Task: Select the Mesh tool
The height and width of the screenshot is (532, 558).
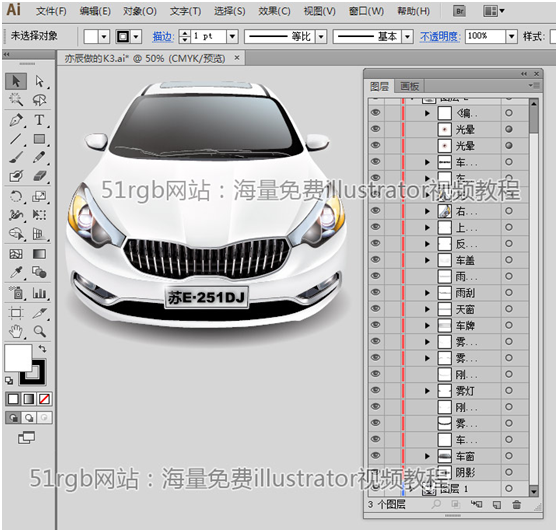Action: pyautogui.click(x=16, y=254)
